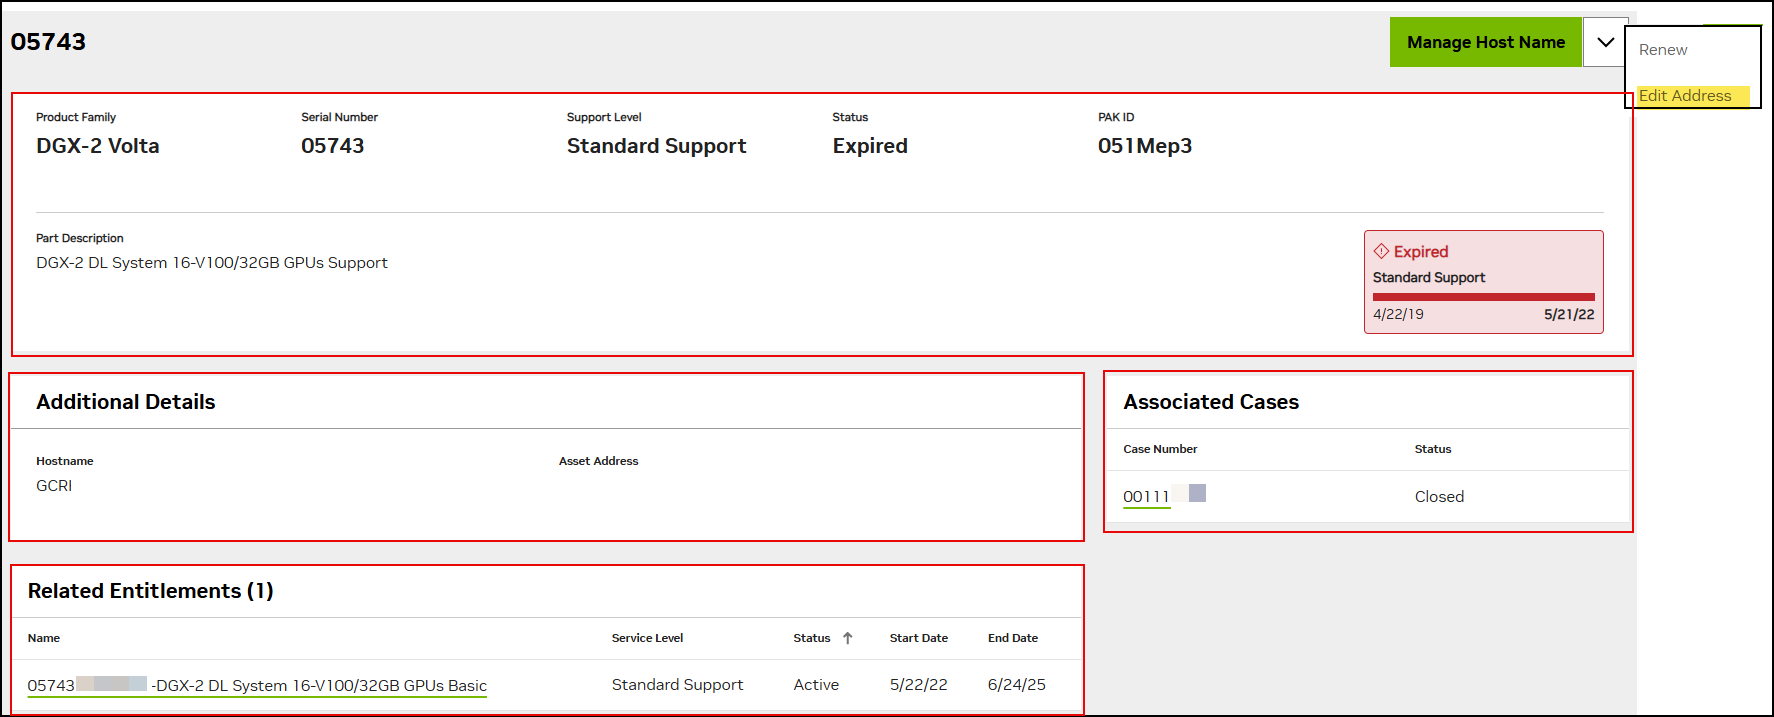This screenshot has width=1774, height=717.
Task: Click the Active status in entitlement row
Action: click(x=816, y=685)
